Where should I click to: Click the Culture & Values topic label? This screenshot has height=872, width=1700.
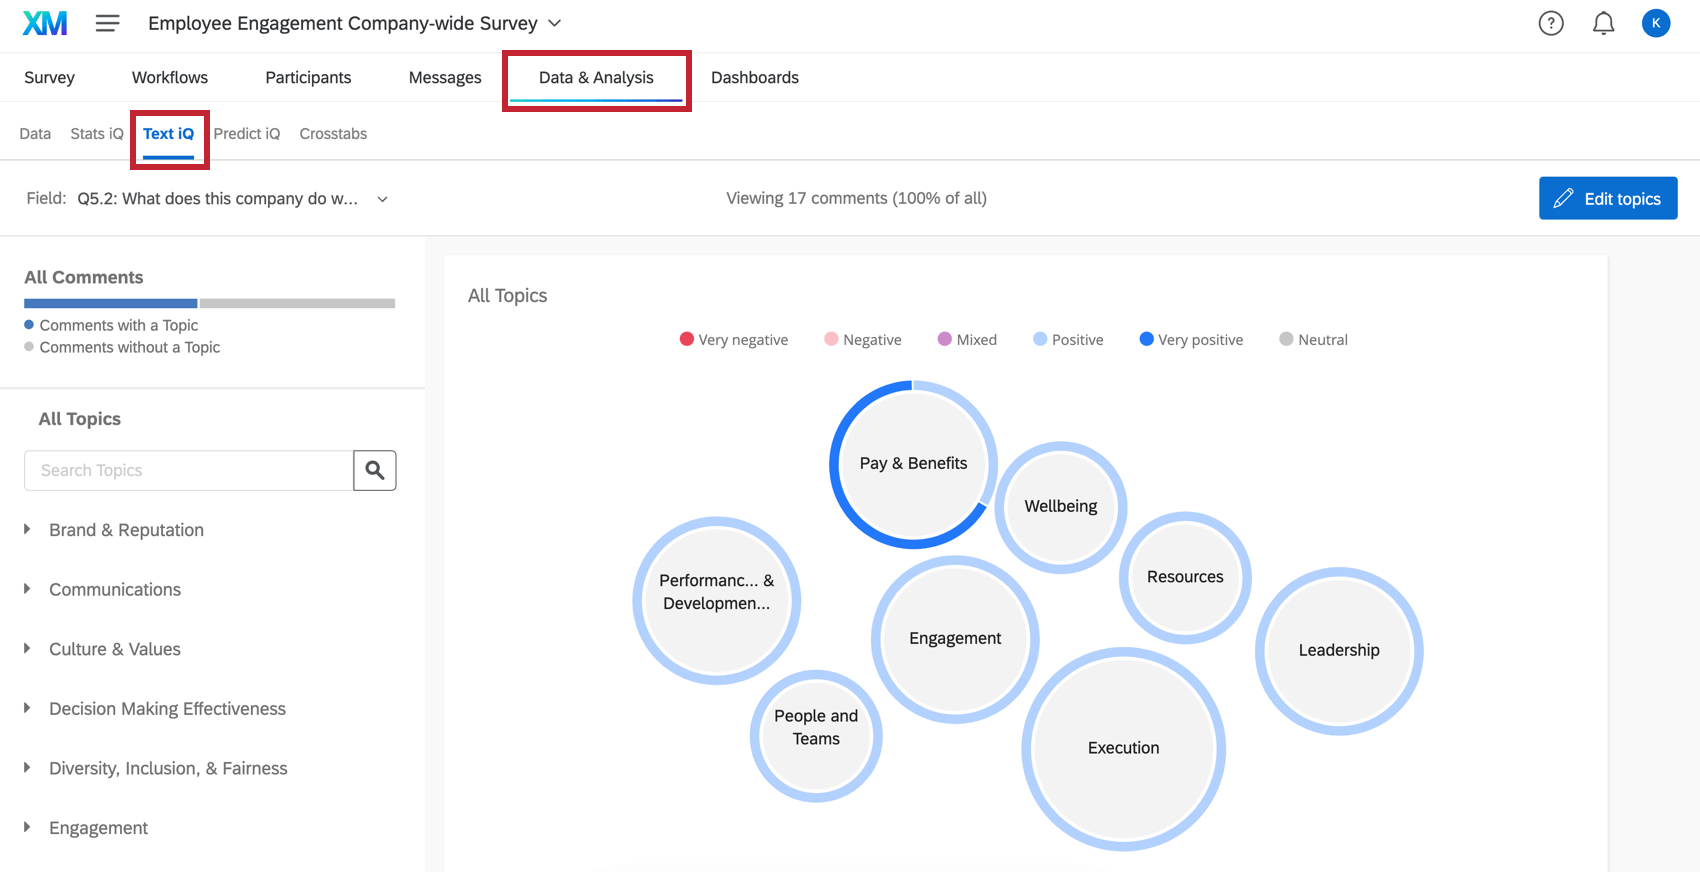(x=115, y=649)
